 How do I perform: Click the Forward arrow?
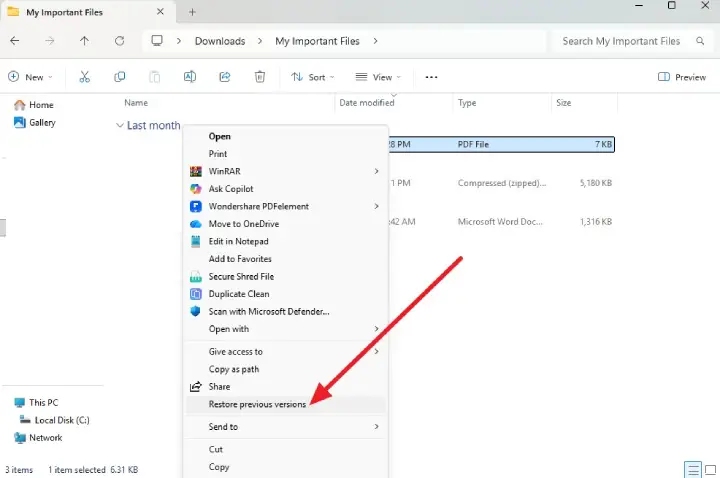point(50,41)
